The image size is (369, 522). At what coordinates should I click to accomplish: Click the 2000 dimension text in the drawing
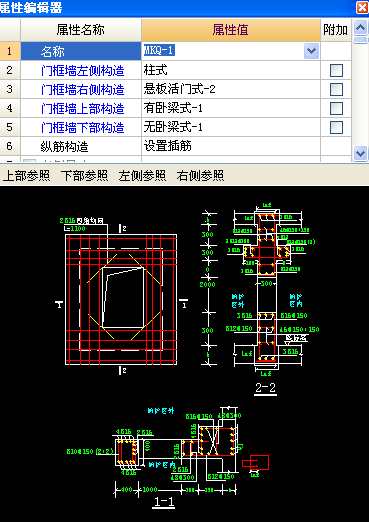(x=207, y=284)
